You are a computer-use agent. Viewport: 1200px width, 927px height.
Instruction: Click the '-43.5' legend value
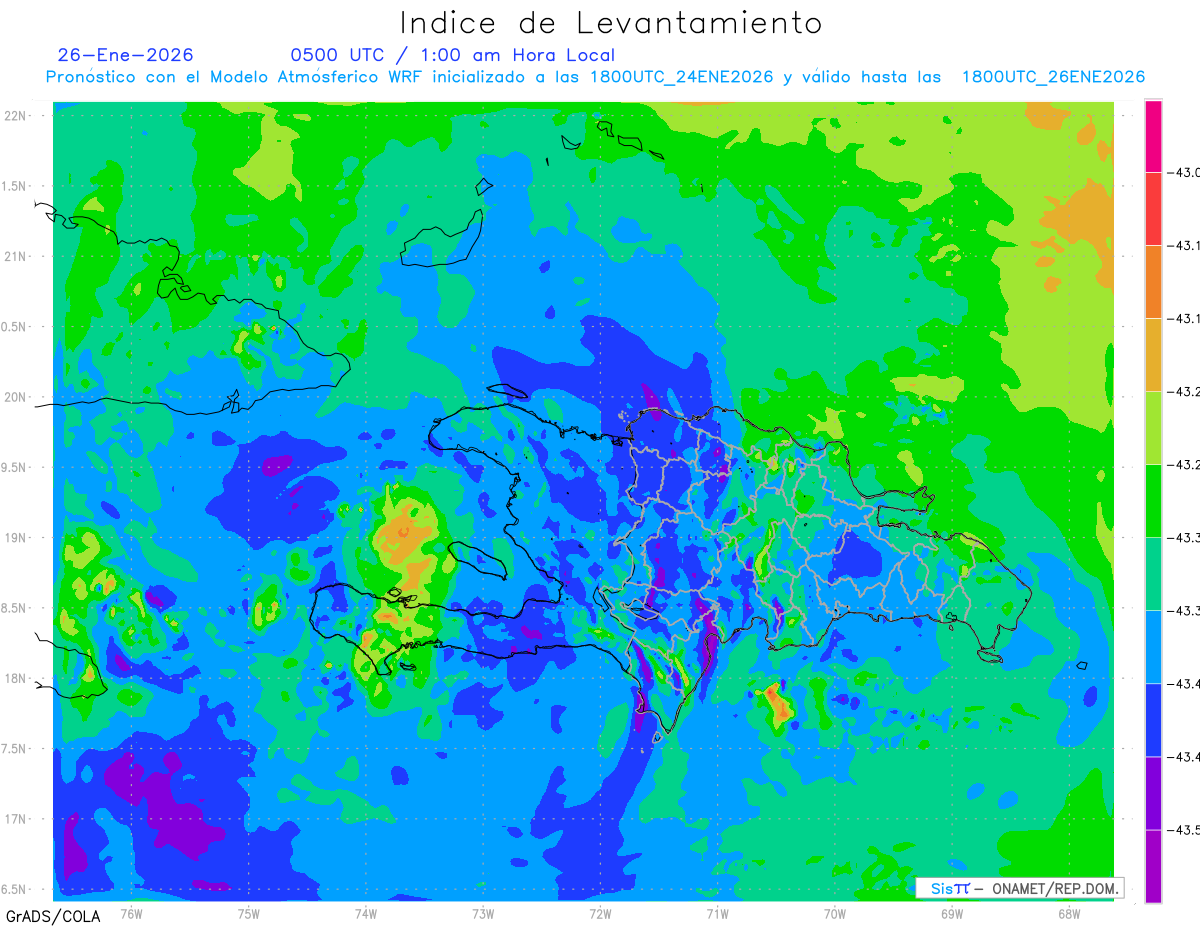coord(1186,830)
